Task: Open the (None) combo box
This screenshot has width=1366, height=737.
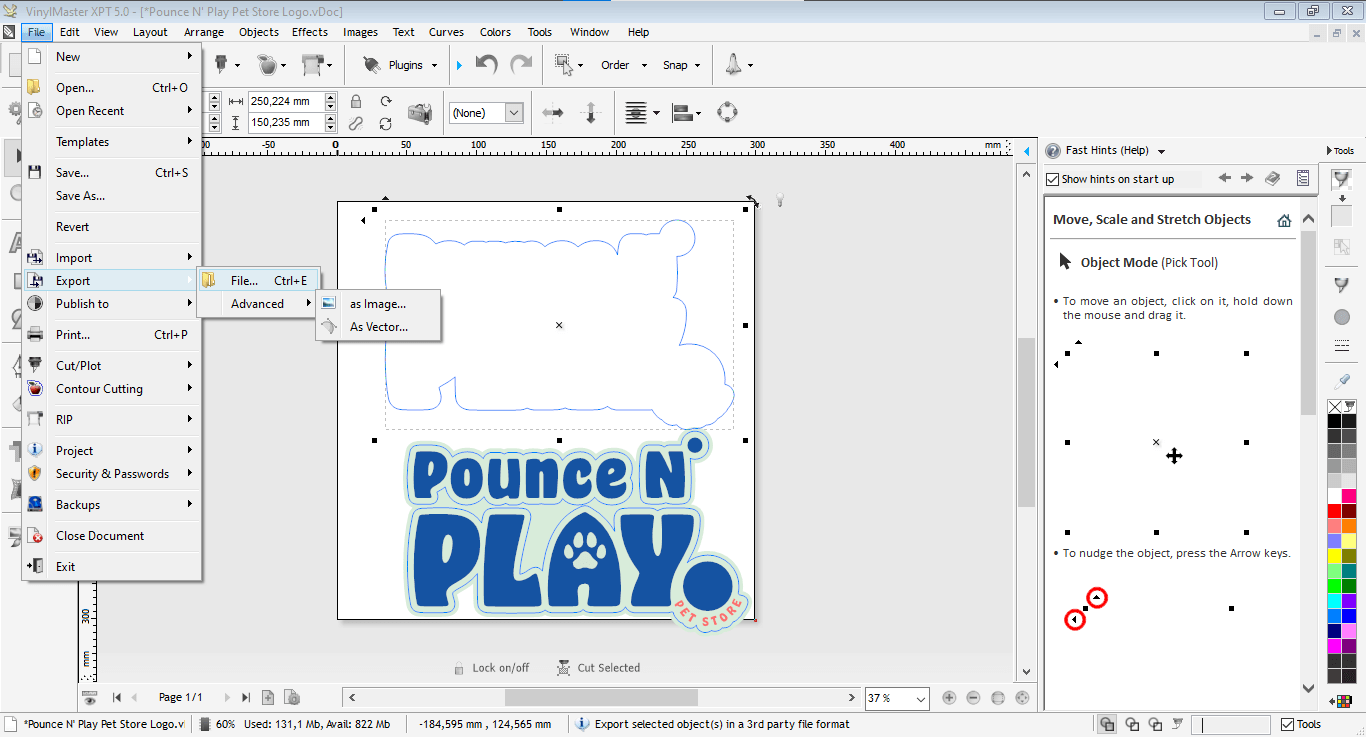Action: click(x=486, y=113)
